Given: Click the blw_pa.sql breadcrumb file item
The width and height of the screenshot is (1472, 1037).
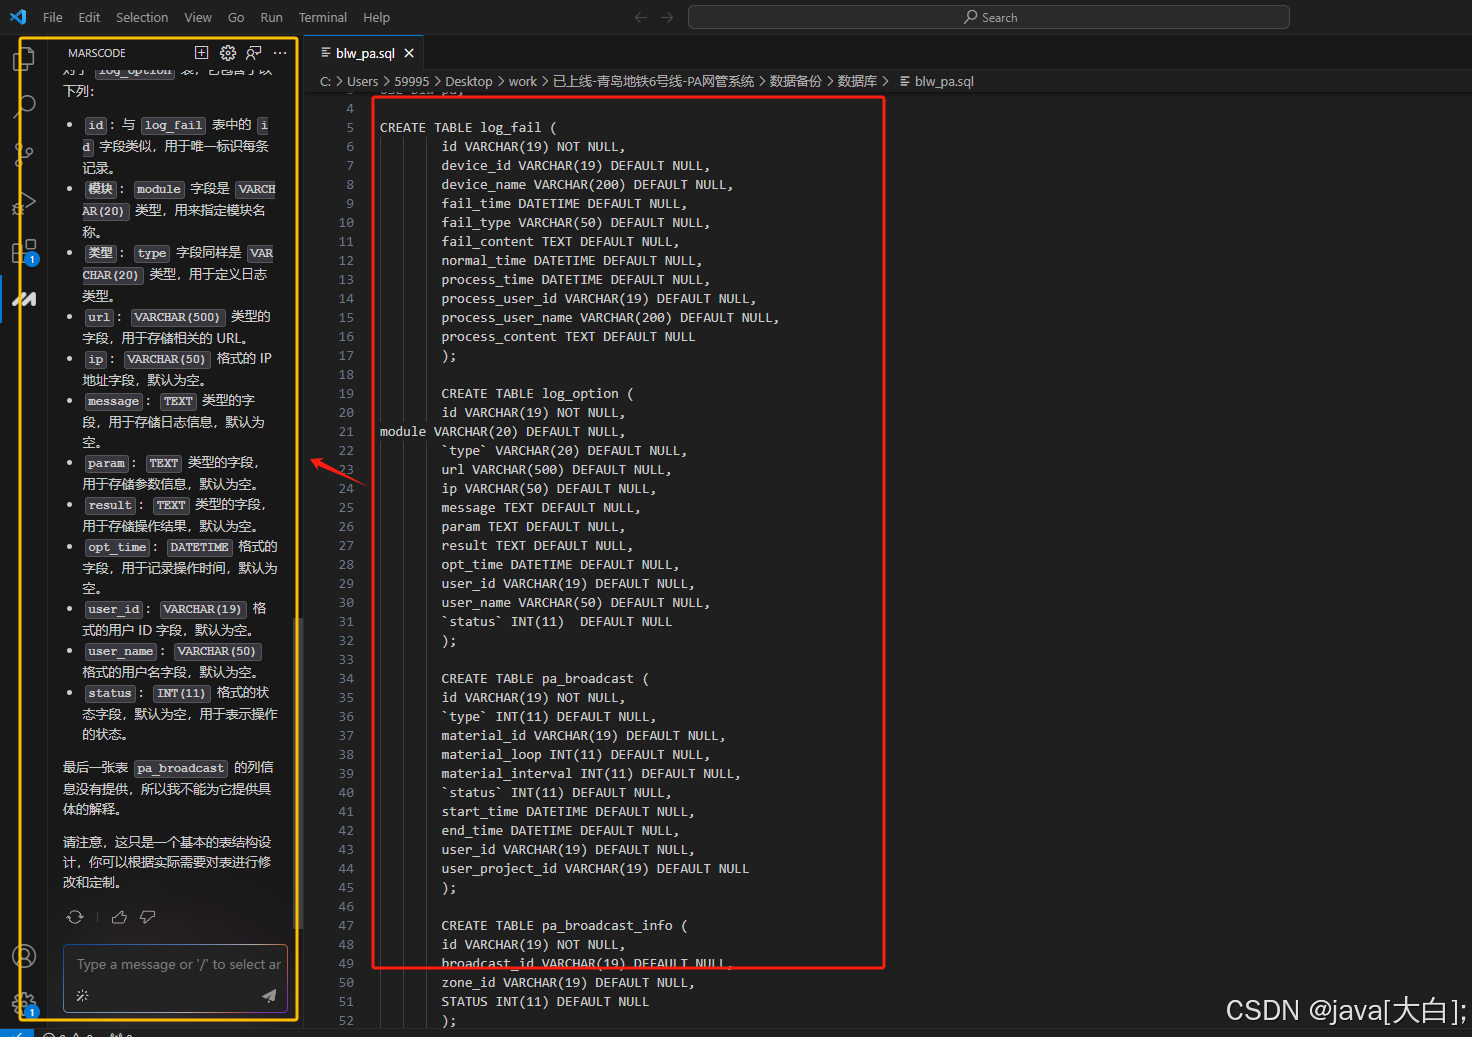Looking at the screenshot, I should pyautogui.click(x=937, y=82).
